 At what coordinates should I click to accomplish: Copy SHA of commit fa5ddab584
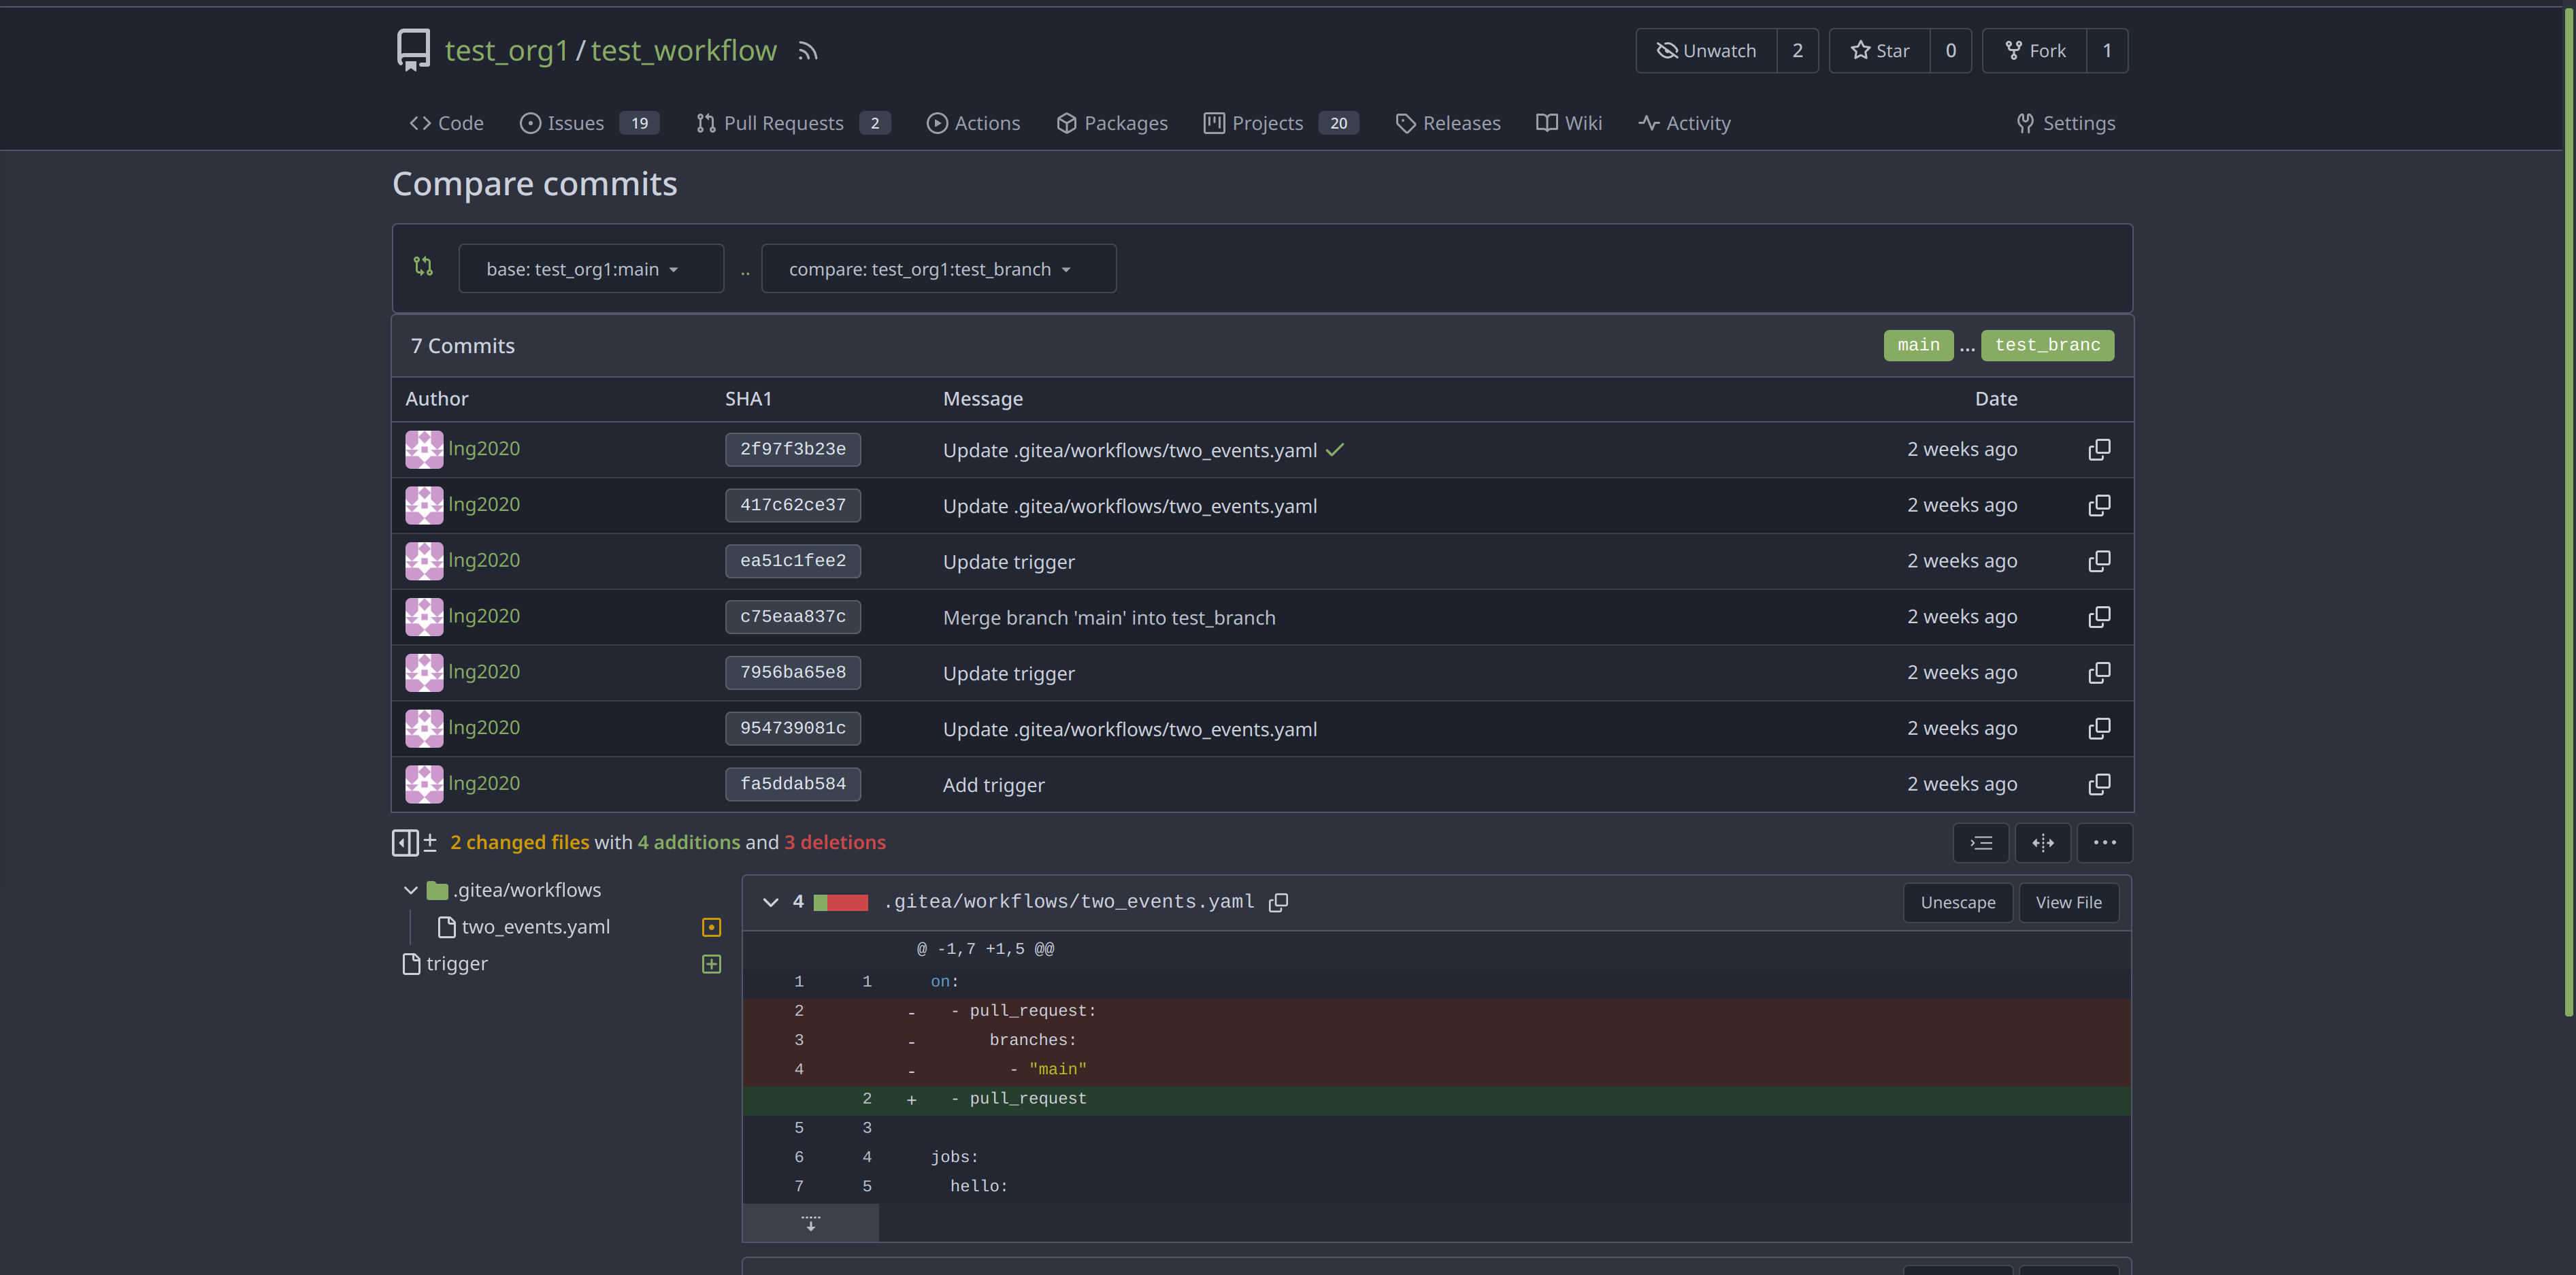click(2099, 784)
